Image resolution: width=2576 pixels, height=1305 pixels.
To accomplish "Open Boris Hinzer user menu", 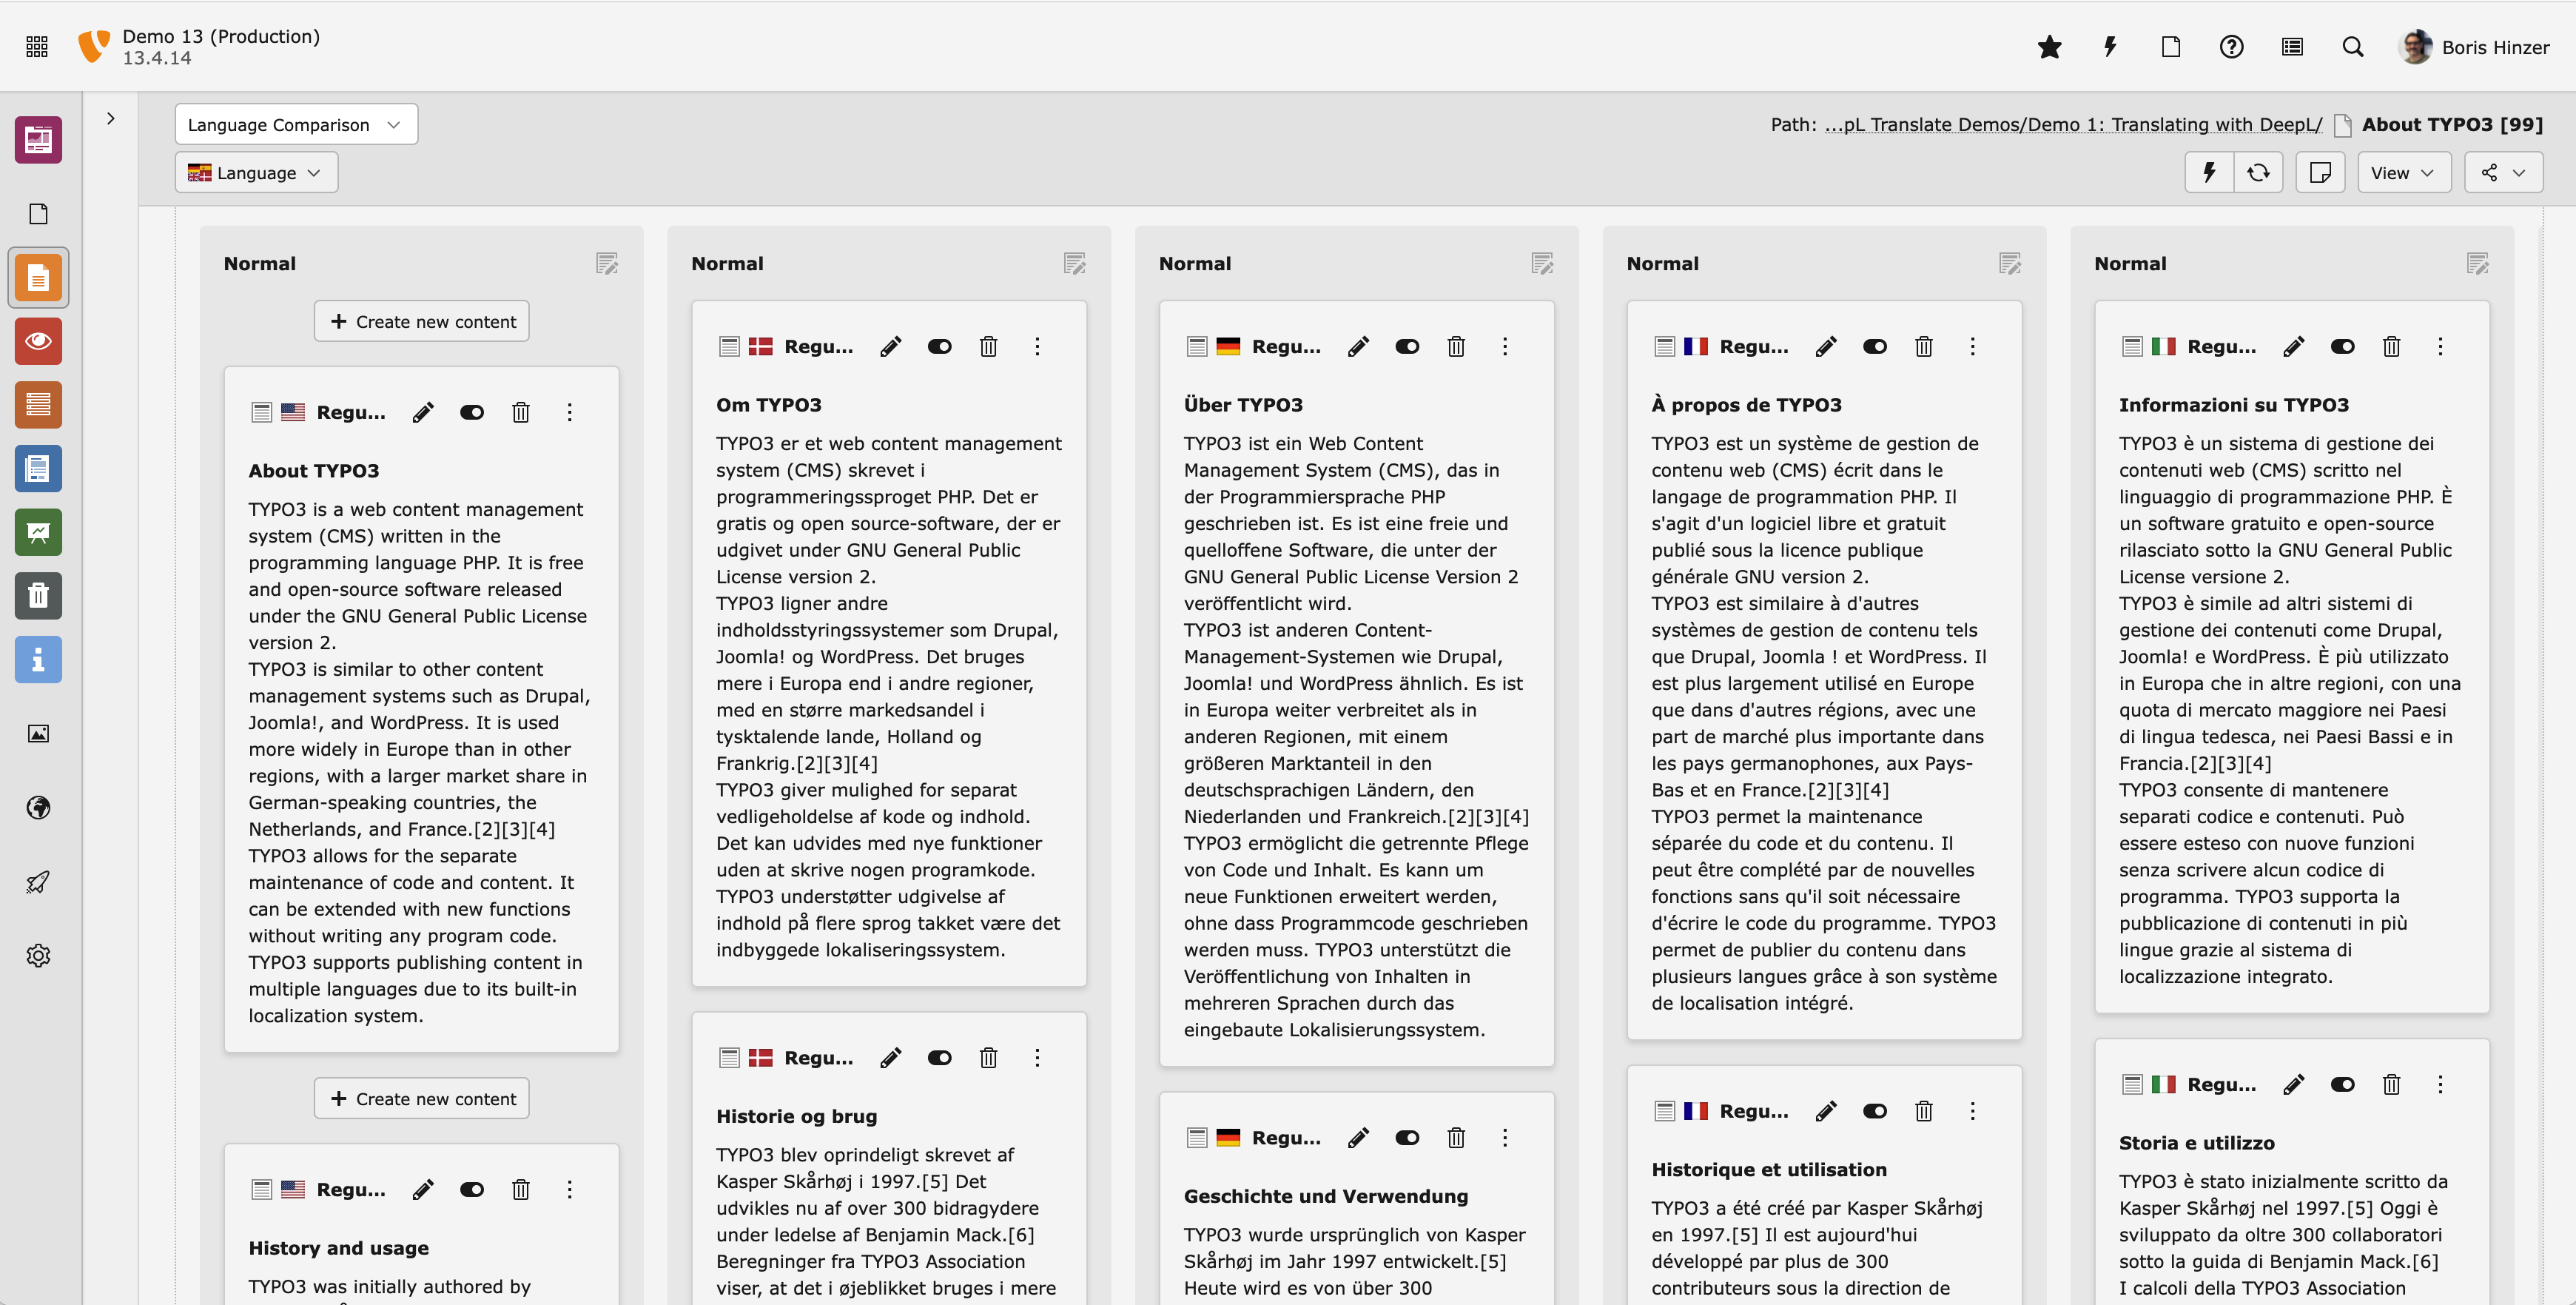I will (2474, 46).
